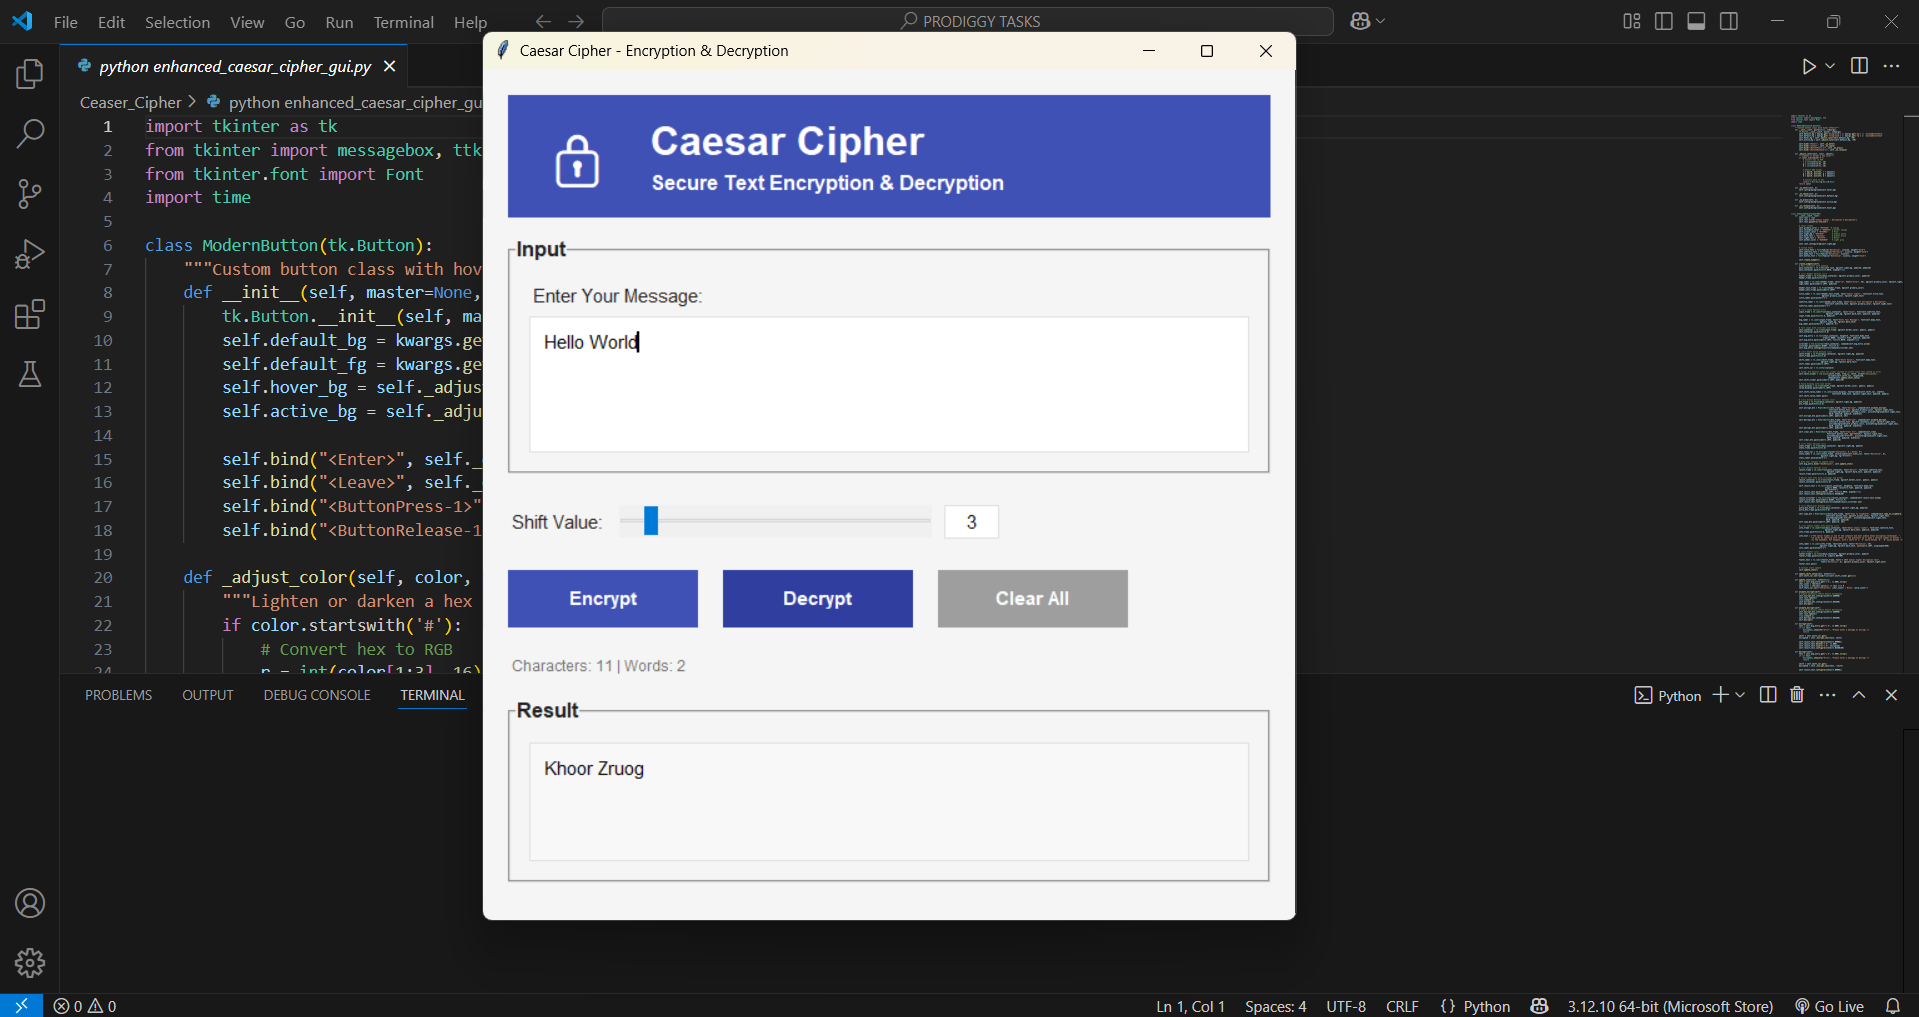Open terminal panel More Actions menu
Viewport: 1919px width, 1017px height.
1828,695
